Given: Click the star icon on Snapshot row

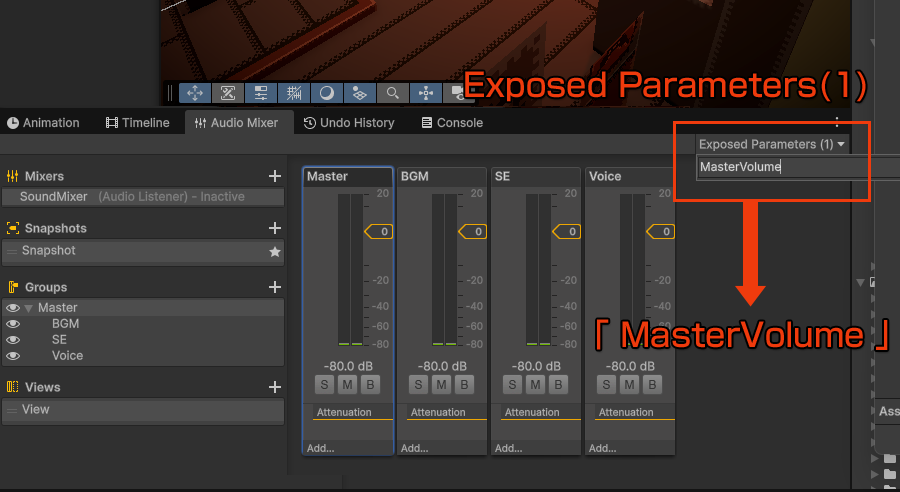Looking at the screenshot, I should [x=275, y=252].
